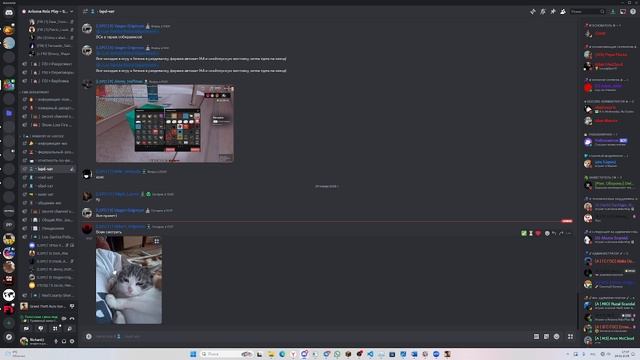This screenshot has width=640, height=360.
Task: Open the cat photo attachment
Action: coord(129,280)
